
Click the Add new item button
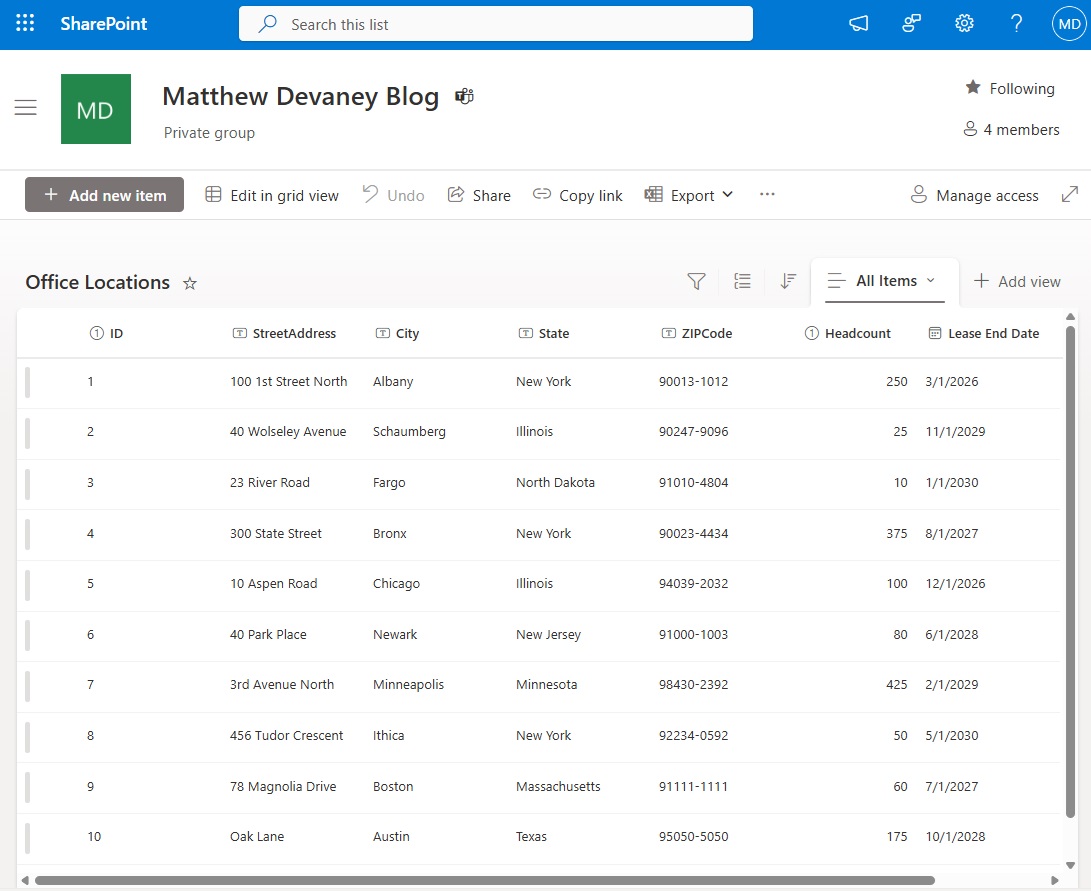pos(104,195)
